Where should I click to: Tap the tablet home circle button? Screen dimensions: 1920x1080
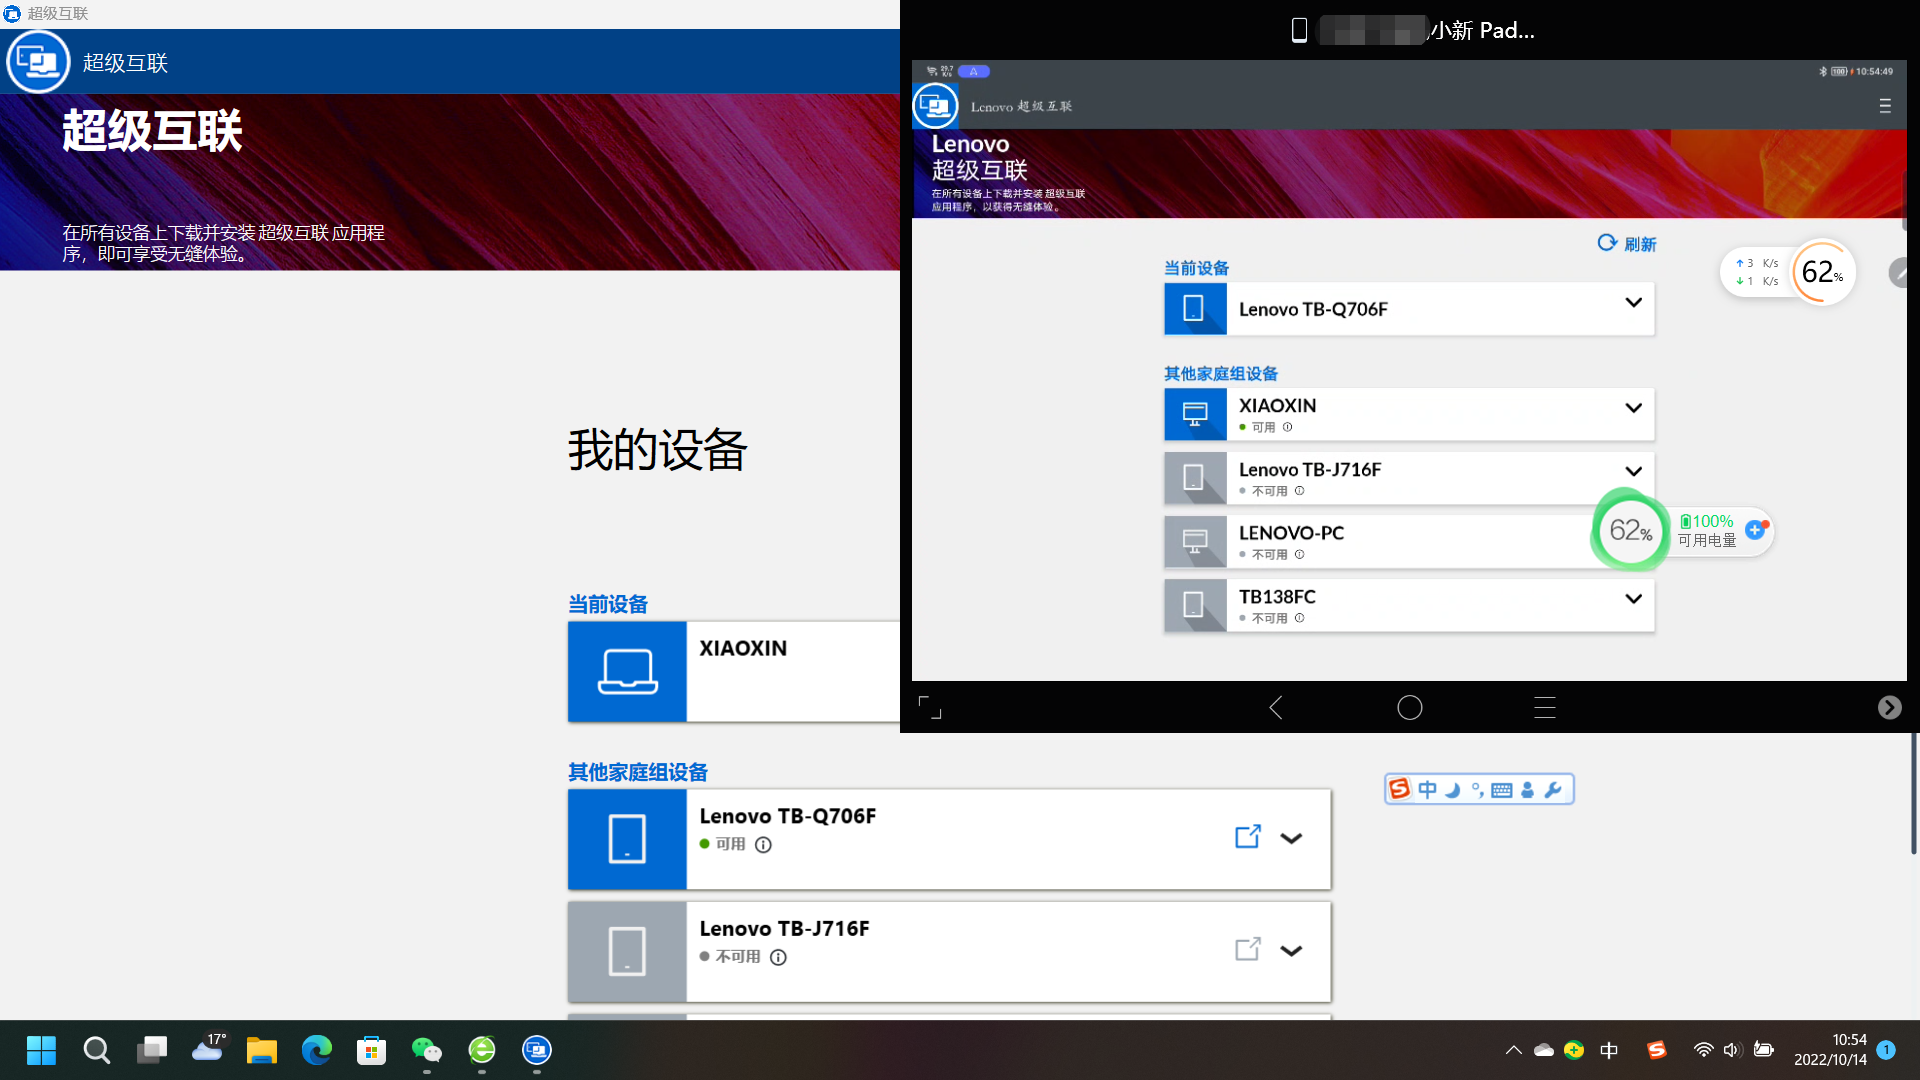[1410, 708]
